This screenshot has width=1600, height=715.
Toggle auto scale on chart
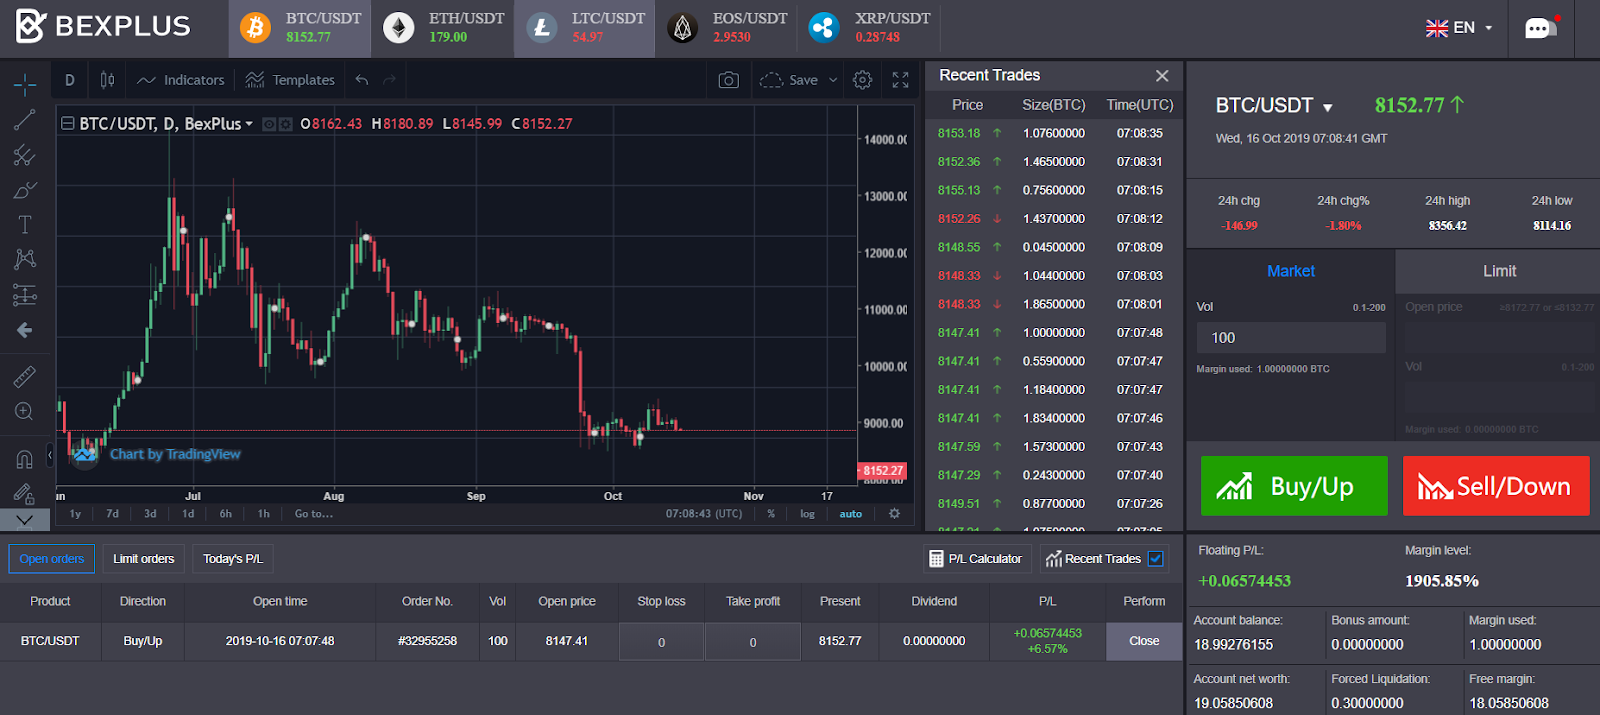(x=850, y=514)
